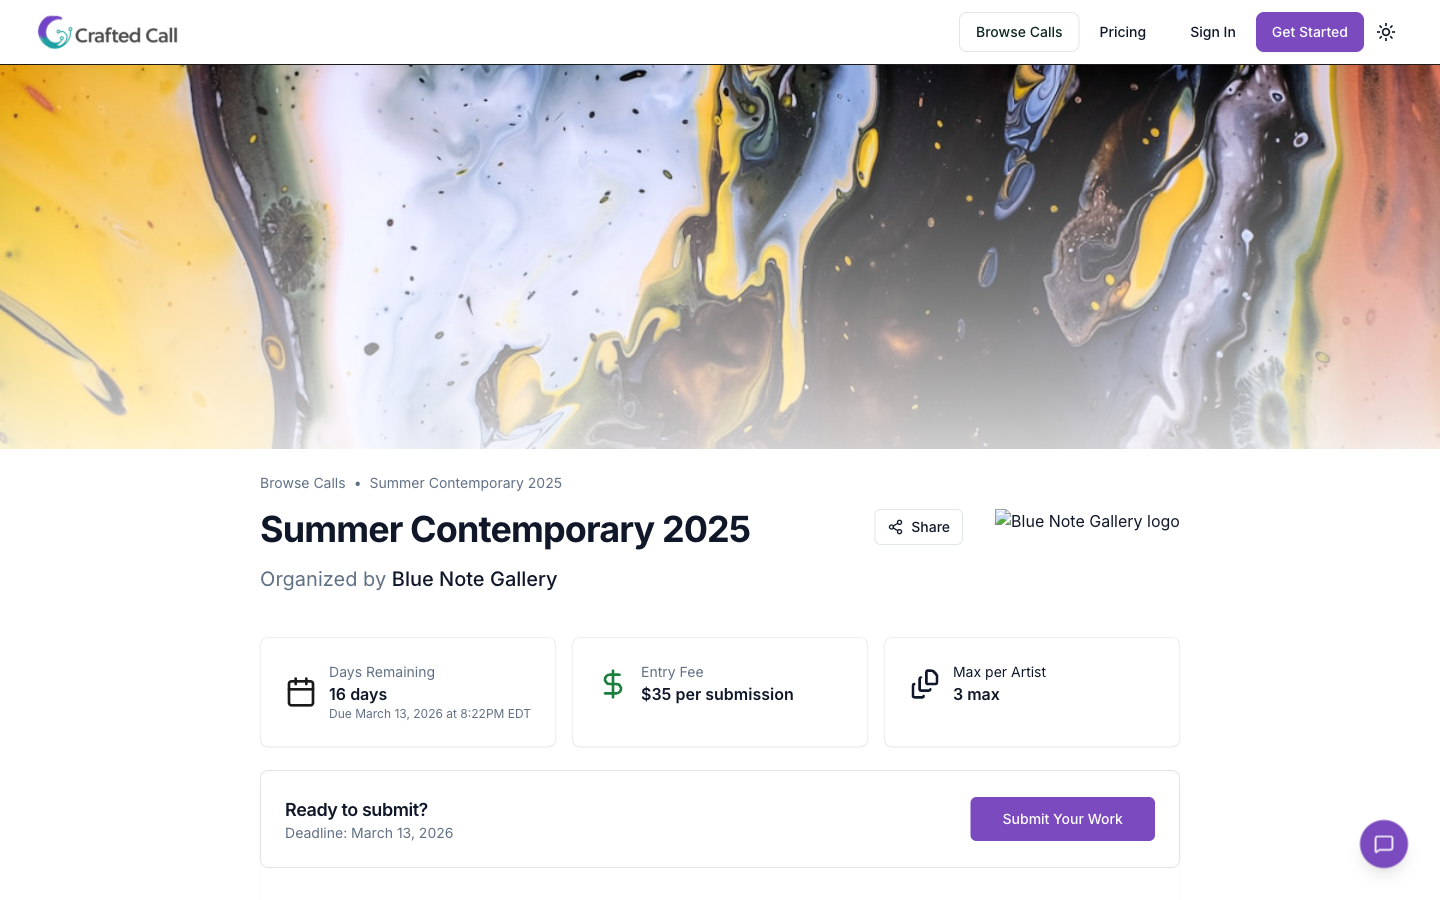Click the Summer Contemporary 2025 page heading
This screenshot has width=1440, height=900.
tap(505, 529)
